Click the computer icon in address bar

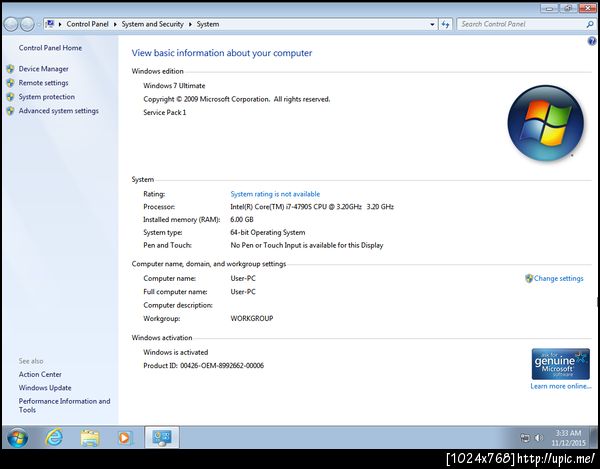coord(50,24)
